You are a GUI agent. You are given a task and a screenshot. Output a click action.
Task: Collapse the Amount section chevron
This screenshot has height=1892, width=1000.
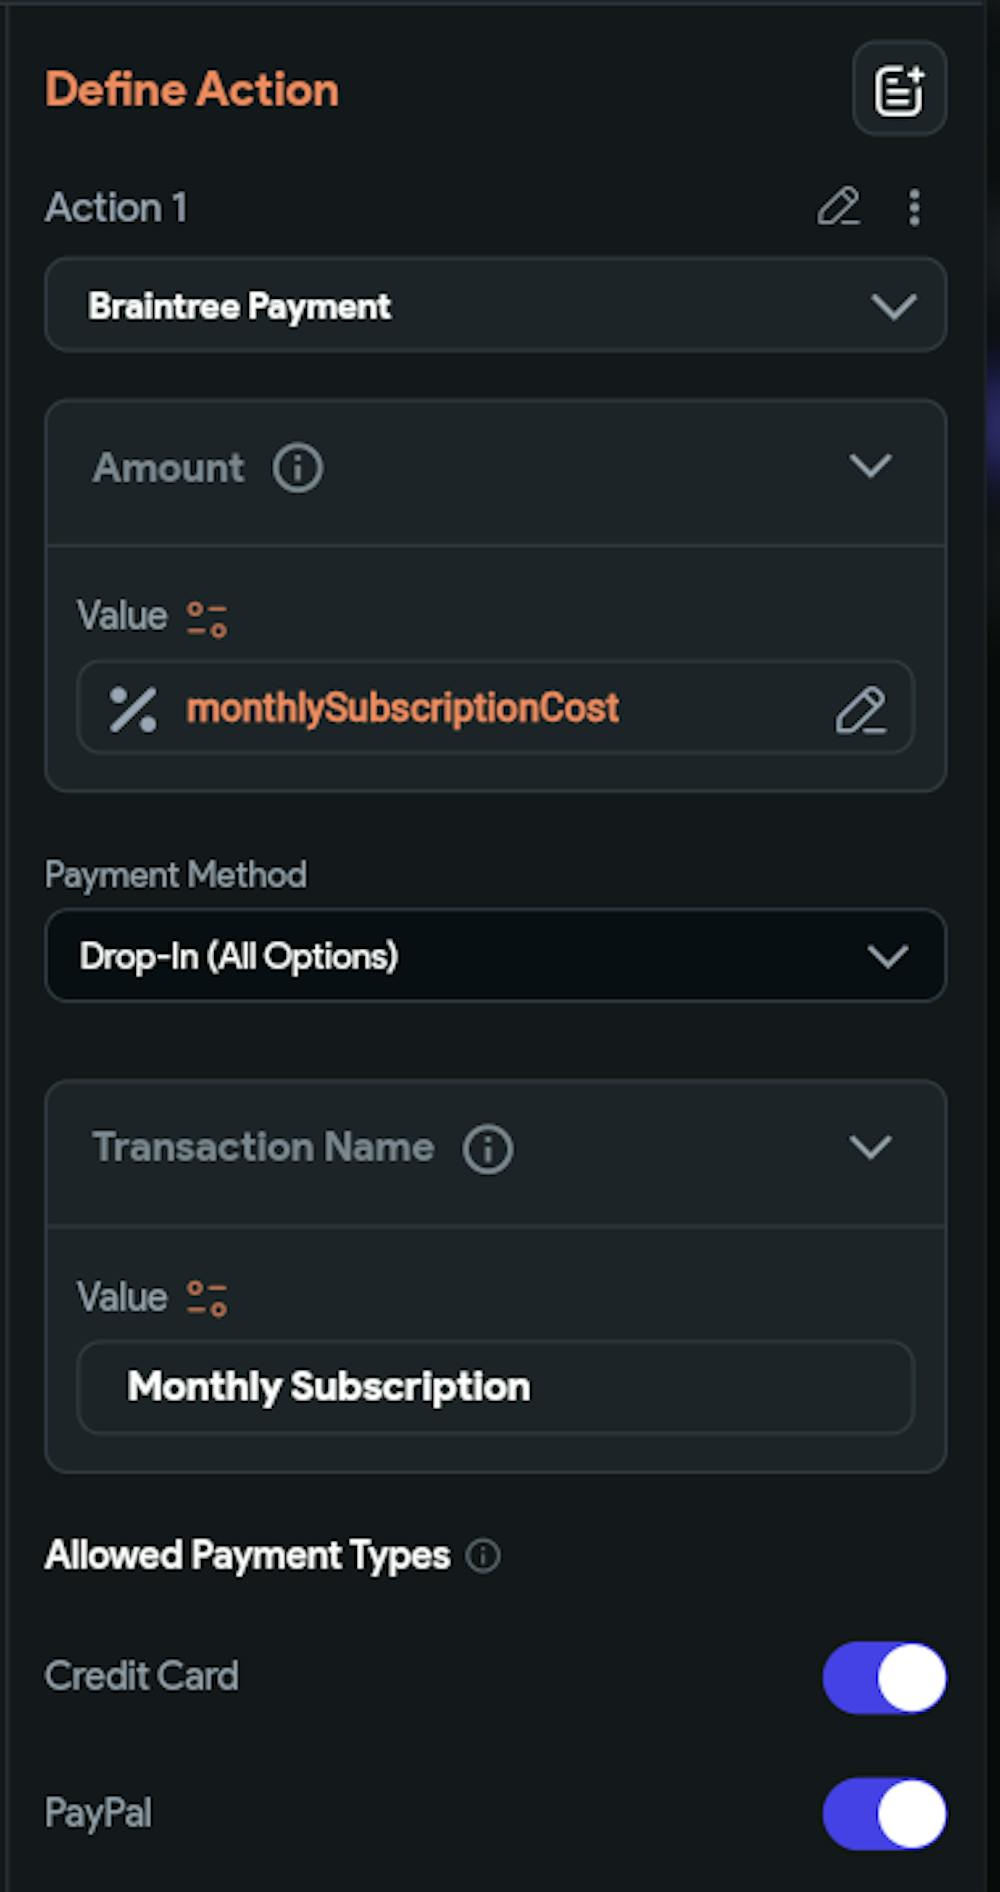(870, 466)
